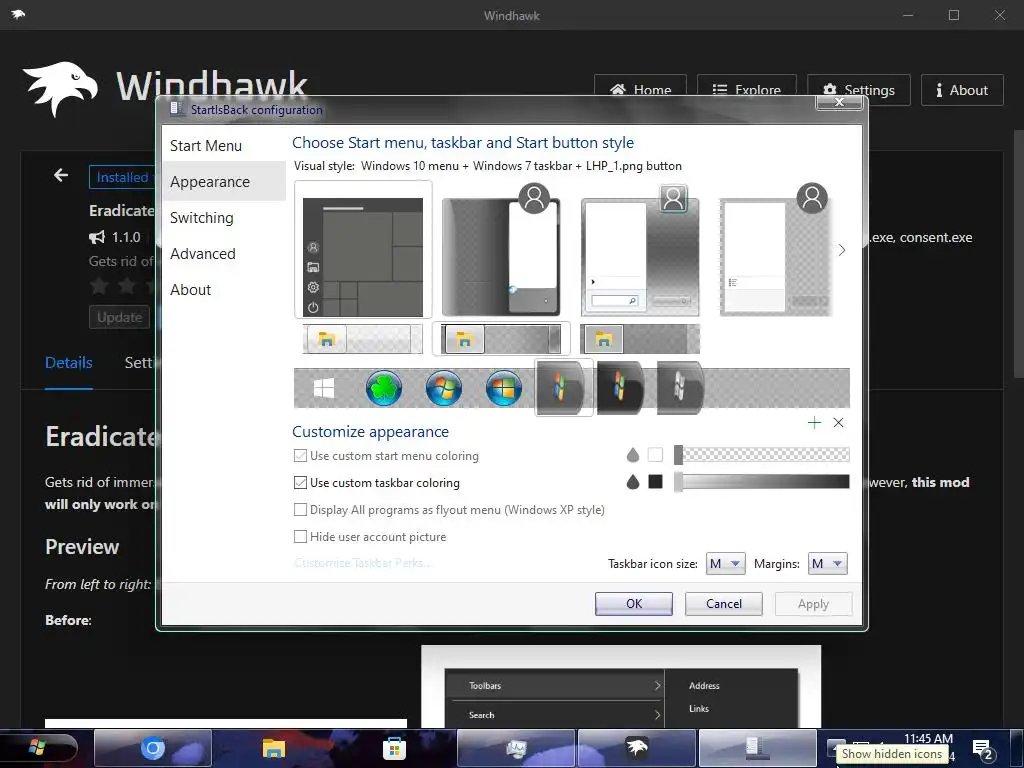
Task: Open the browser from the taskbar
Action: 153,748
